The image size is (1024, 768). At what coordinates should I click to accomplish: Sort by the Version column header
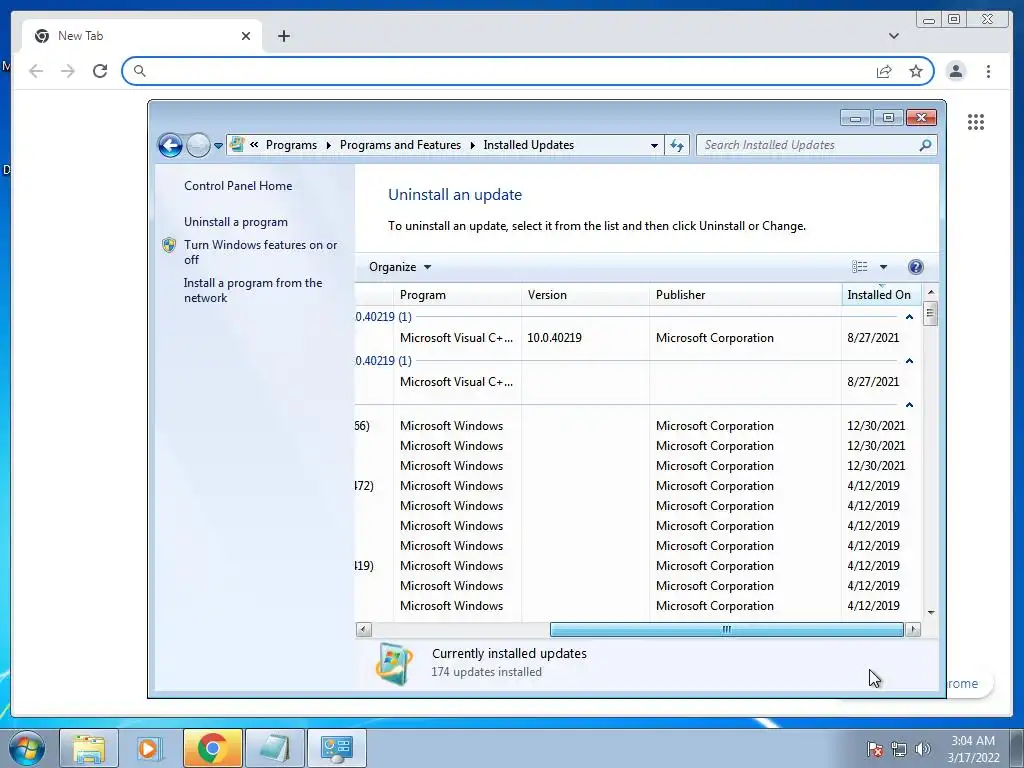click(x=586, y=295)
